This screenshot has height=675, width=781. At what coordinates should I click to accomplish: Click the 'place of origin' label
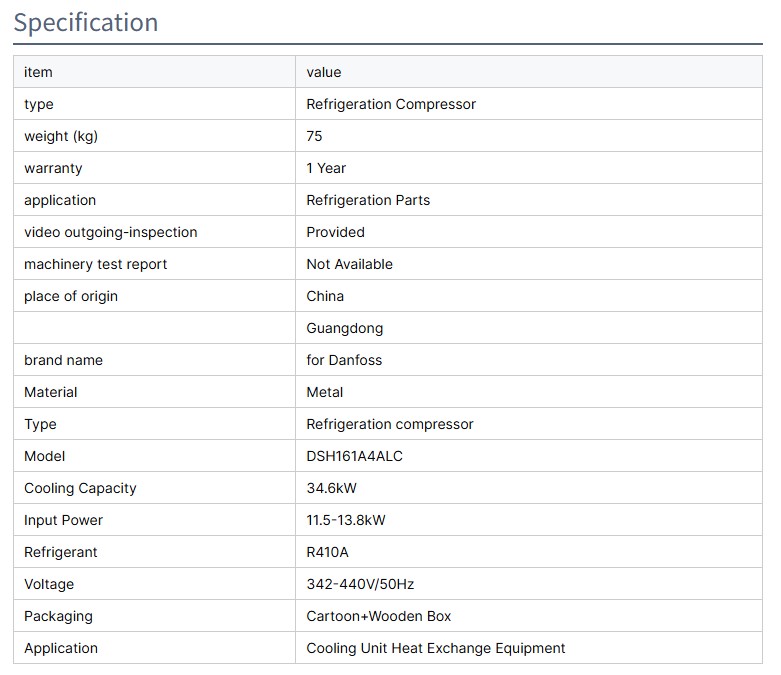point(71,296)
